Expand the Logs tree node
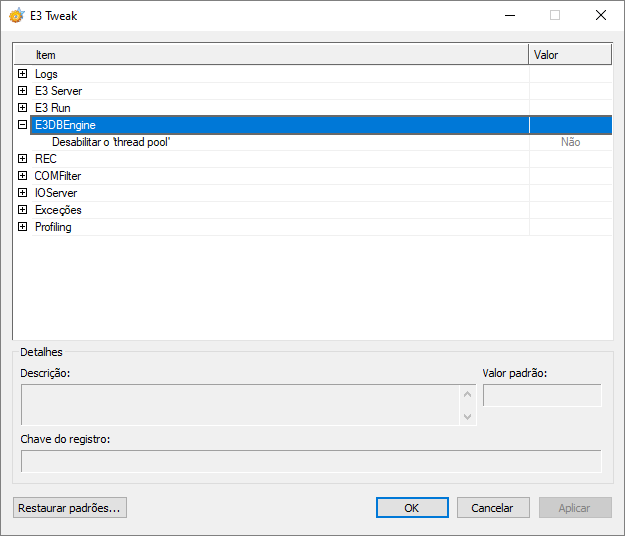This screenshot has width=625, height=536. 22,74
